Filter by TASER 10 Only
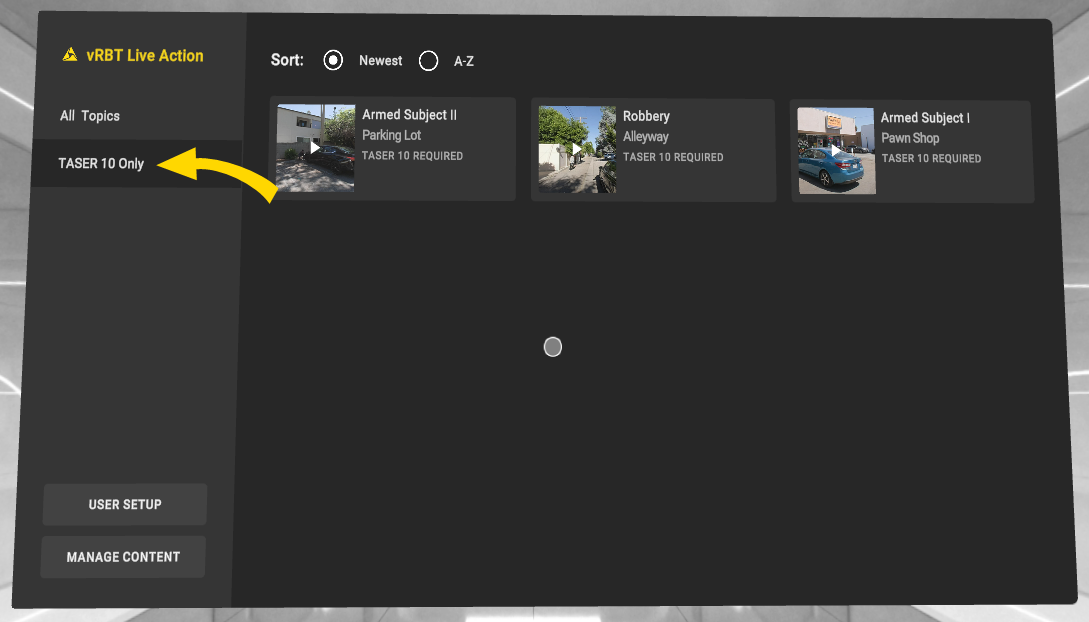 [x=101, y=164]
